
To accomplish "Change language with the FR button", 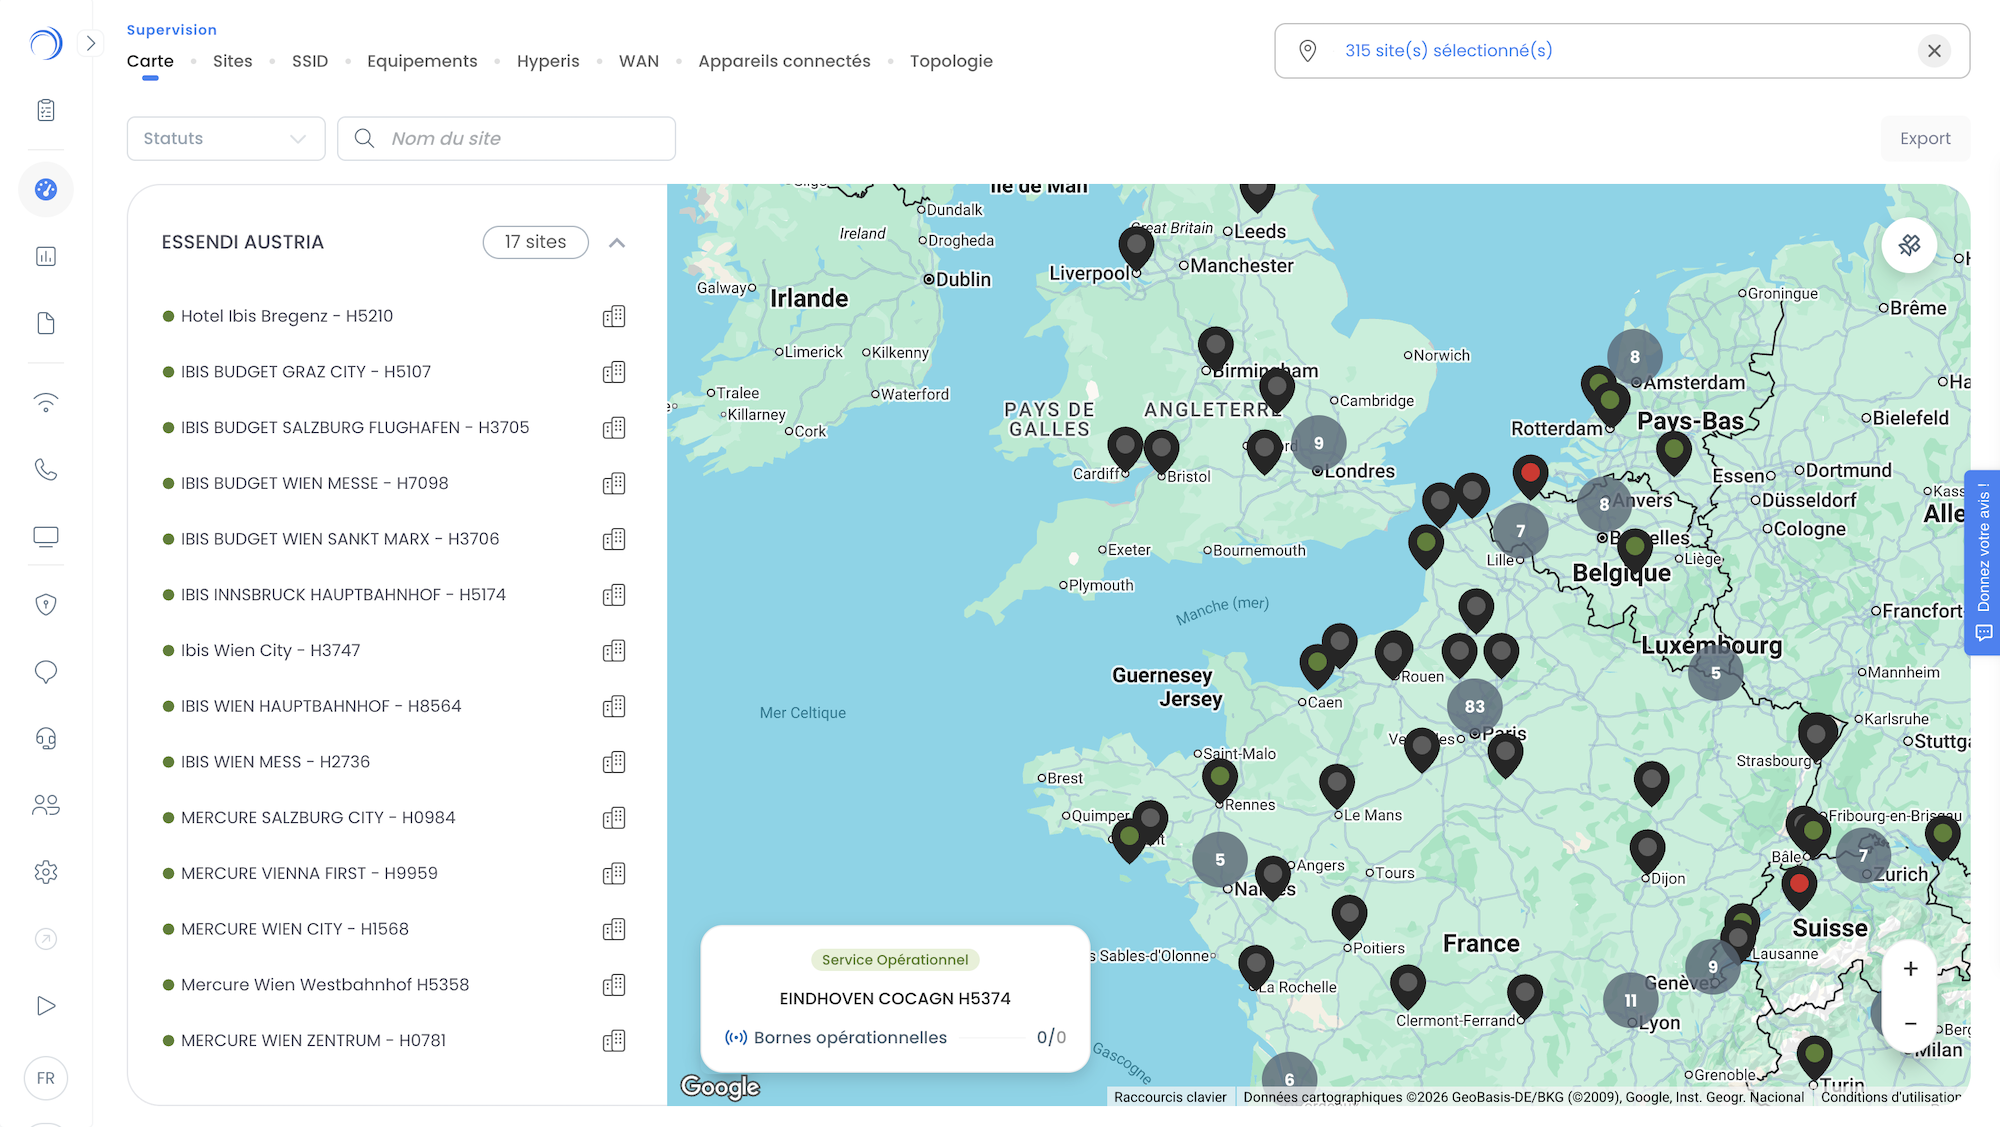I will 46,1078.
